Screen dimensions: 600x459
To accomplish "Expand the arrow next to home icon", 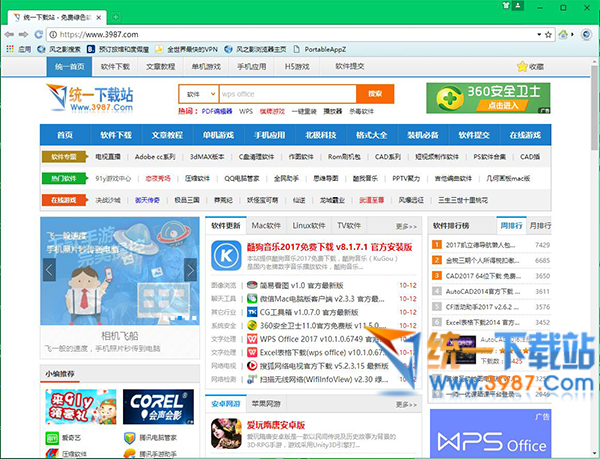I will pyautogui.click(x=572, y=34).
